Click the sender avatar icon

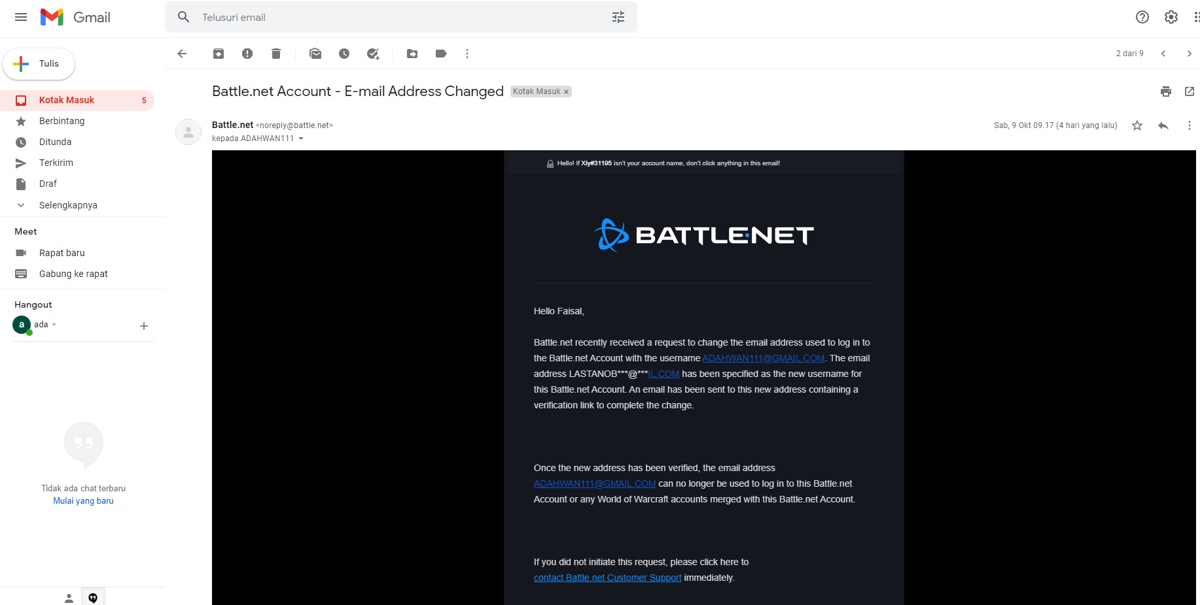pos(188,132)
